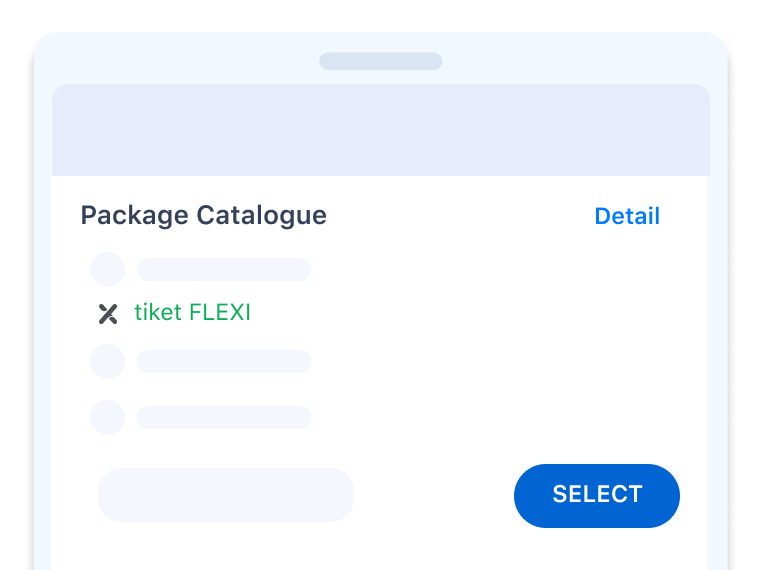Viewport: 760px width, 570px height.
Task: Click the placeholder circle above tiket FLEXI
Action: coord(108,269)
